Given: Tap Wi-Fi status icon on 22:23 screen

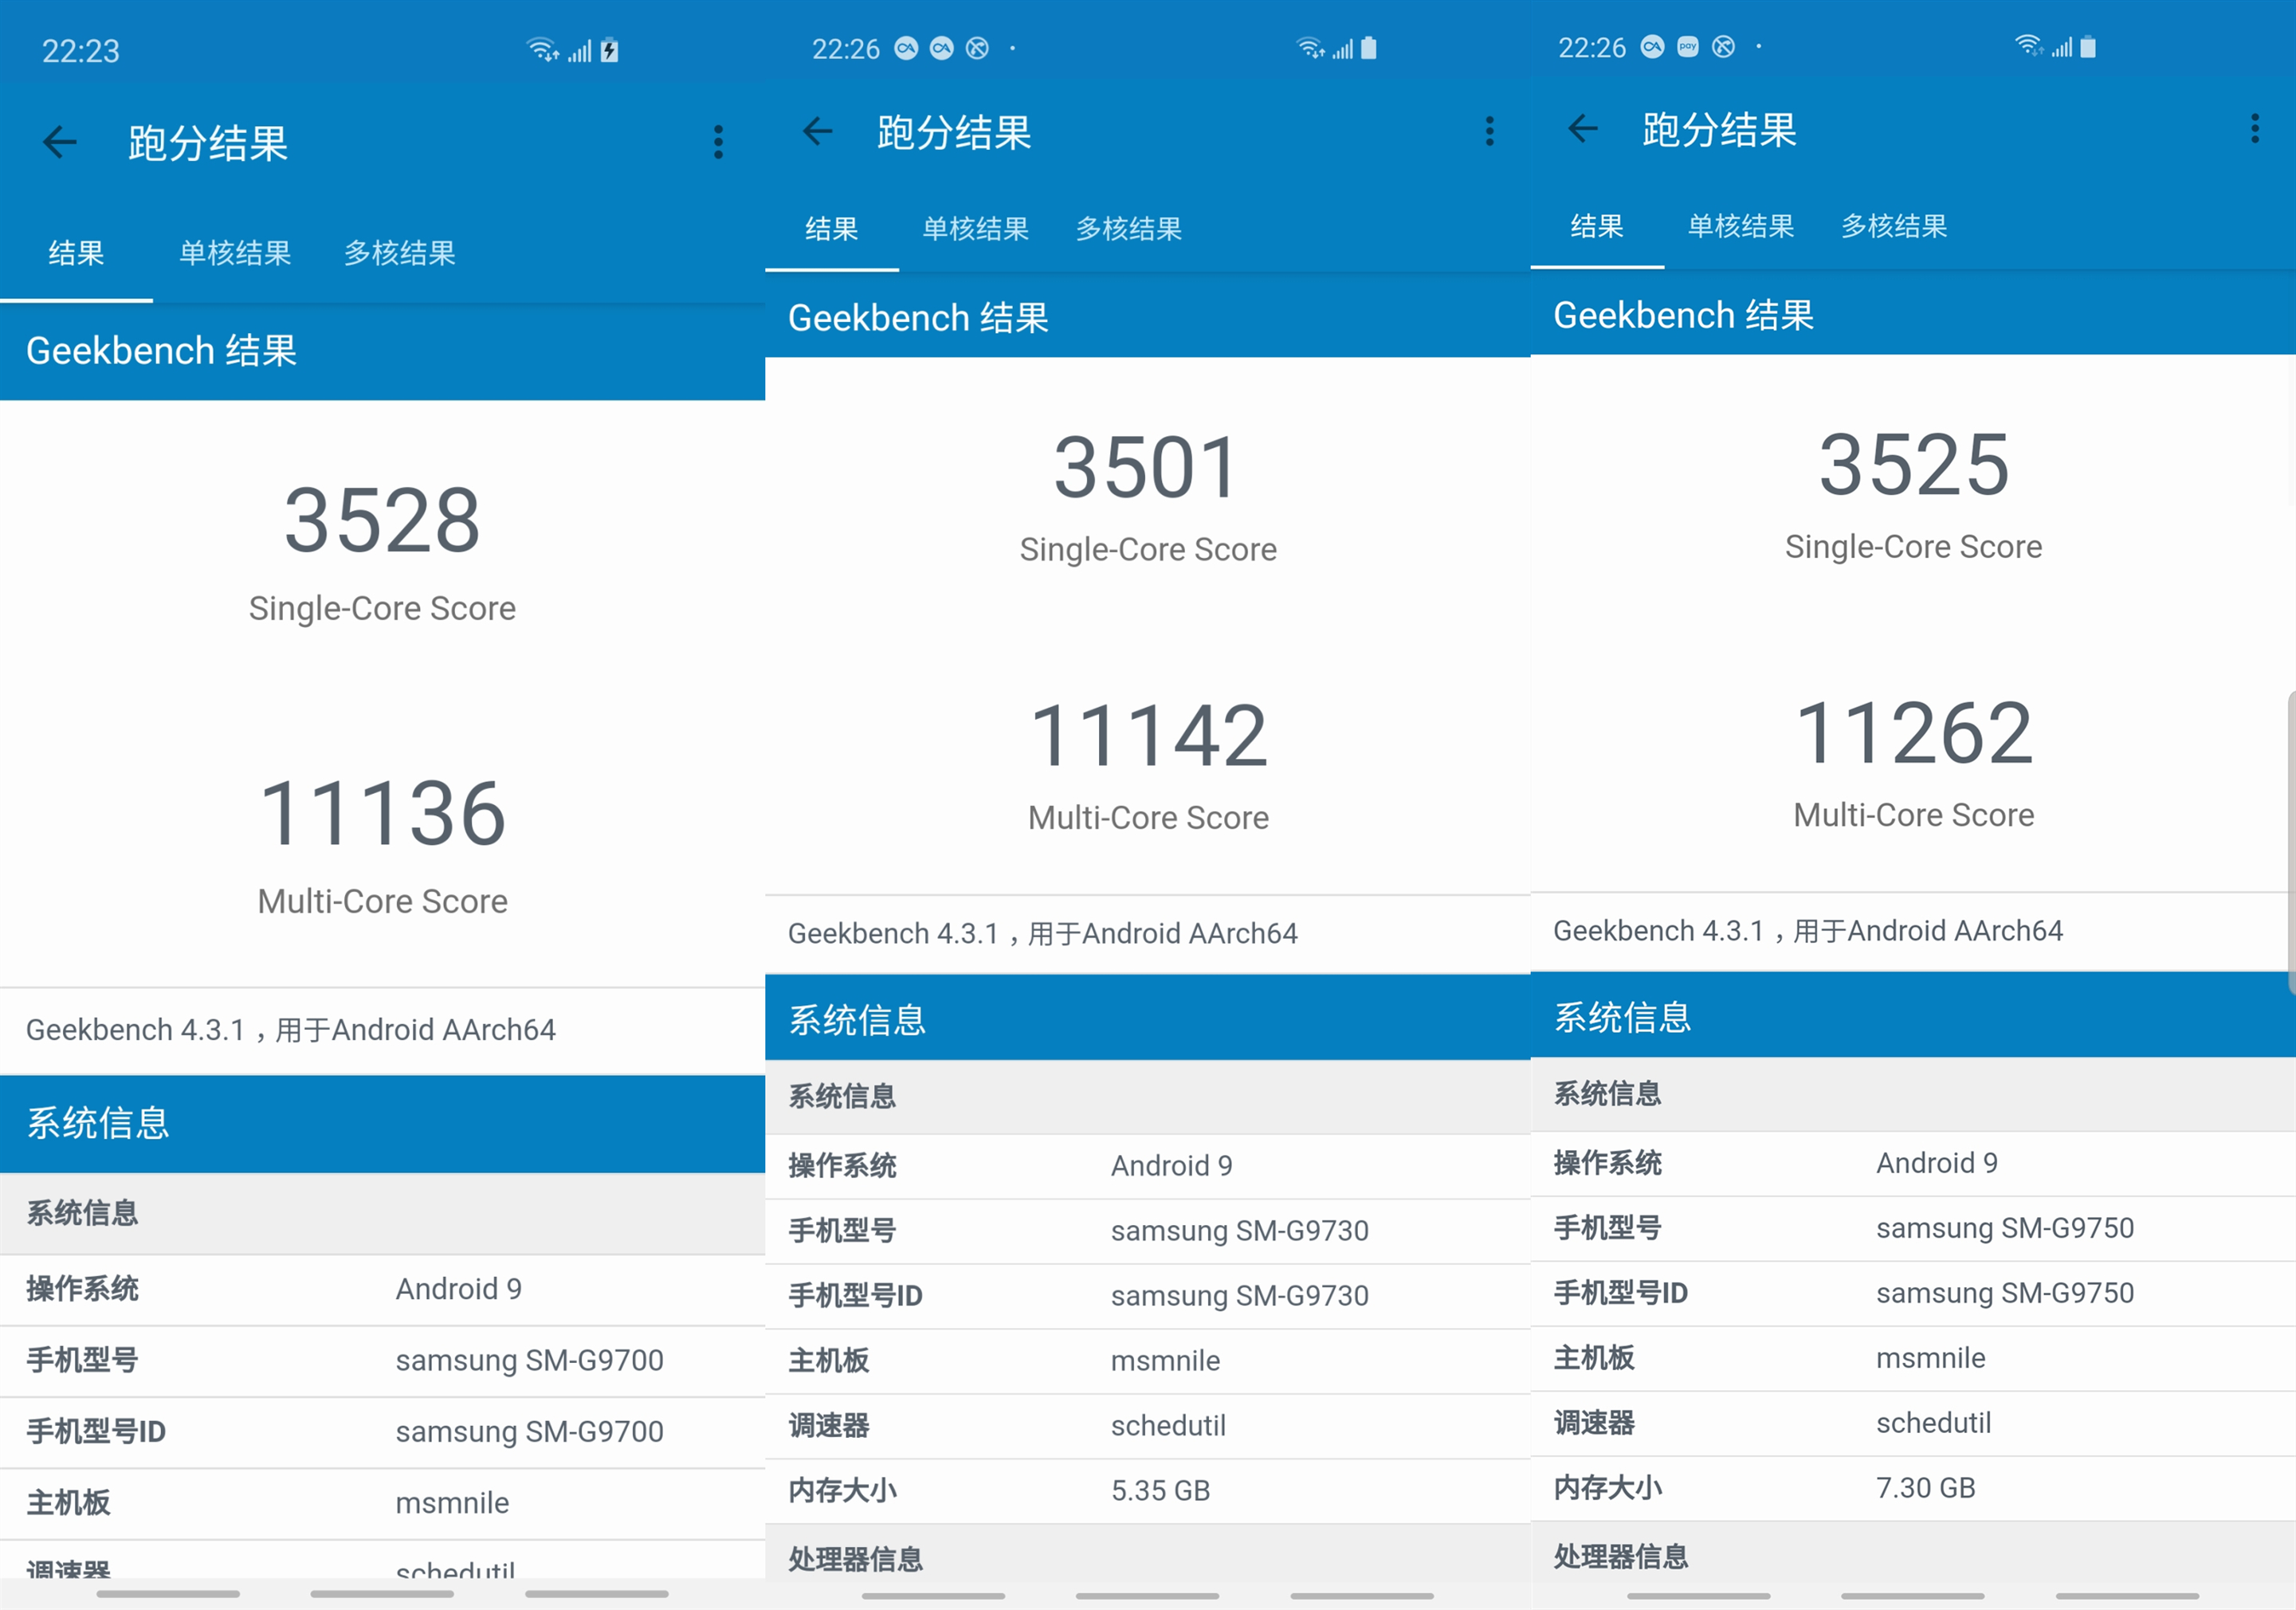Looking at the screenshot, I should (543, 49).
